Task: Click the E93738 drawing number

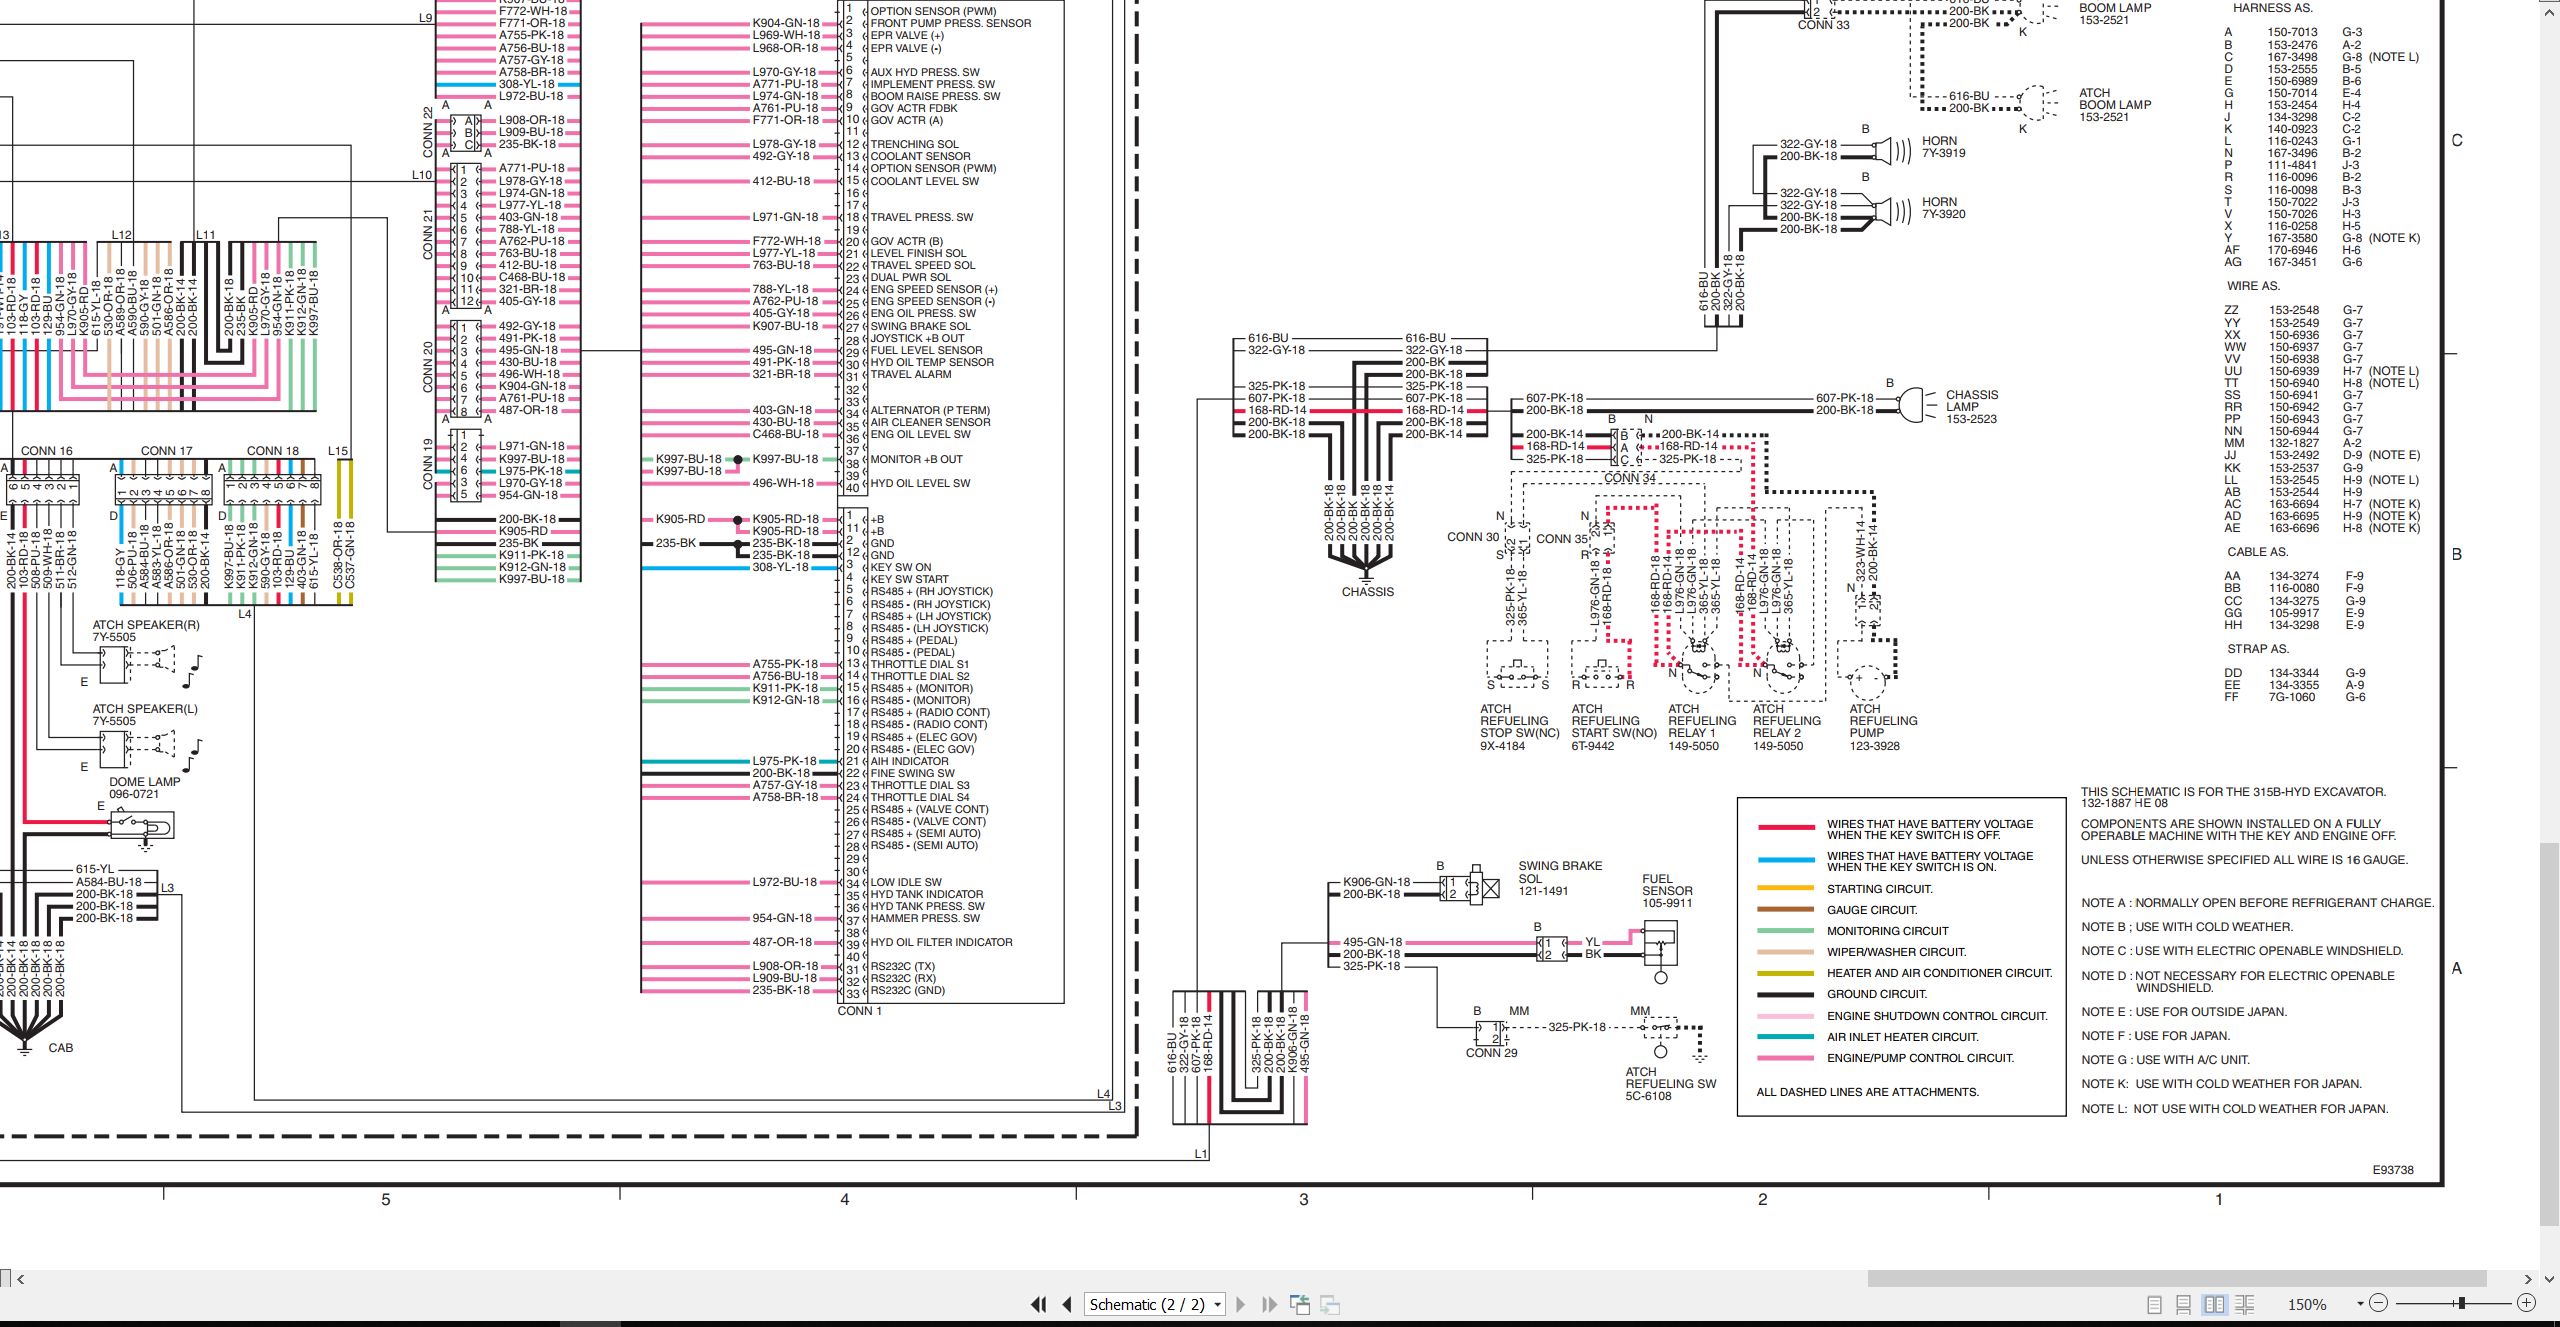Action: coord(2393,1170)
